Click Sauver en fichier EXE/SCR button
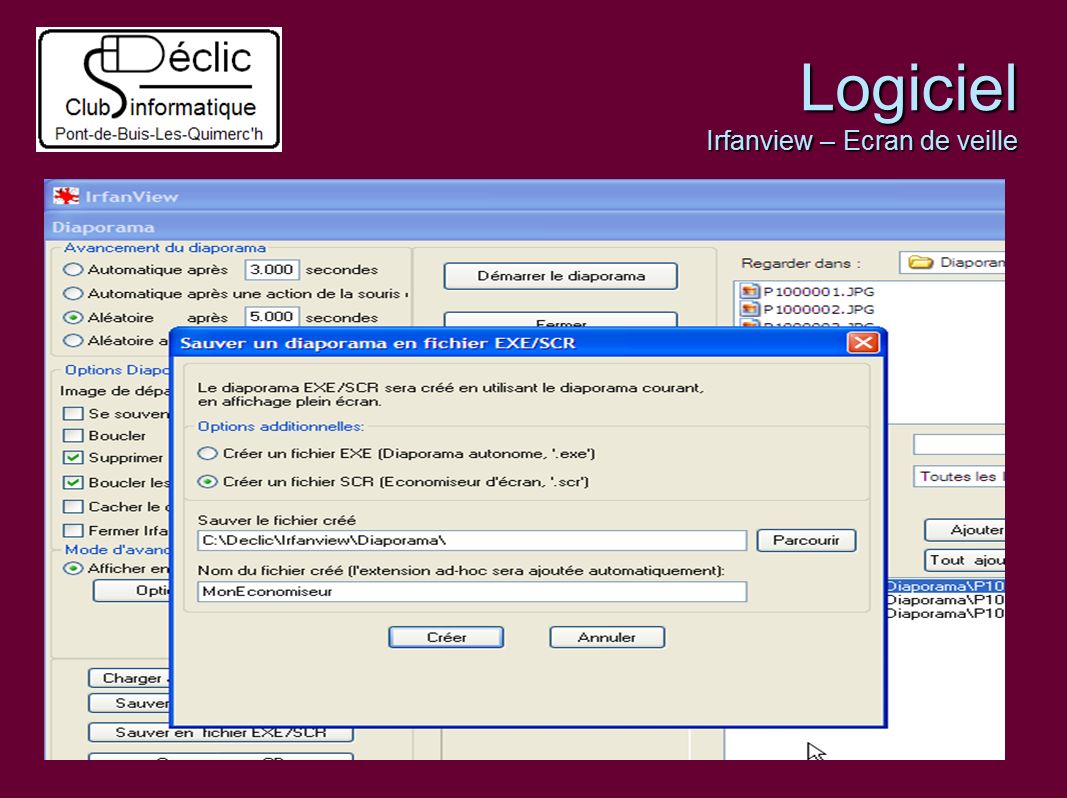1067x798 pixels. (x=220, y=733)
